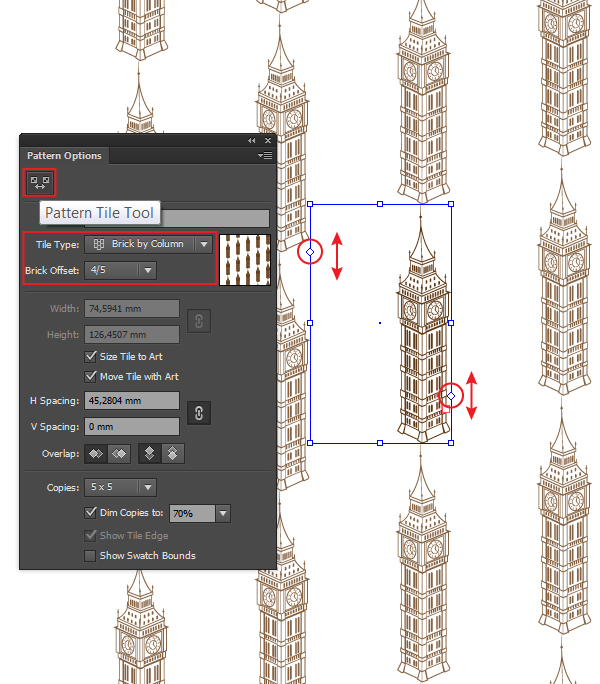This screenshot has height=684, width=600.
Task: Click the tile's bottom-right corner handle
Action: (x=451, y=443)
